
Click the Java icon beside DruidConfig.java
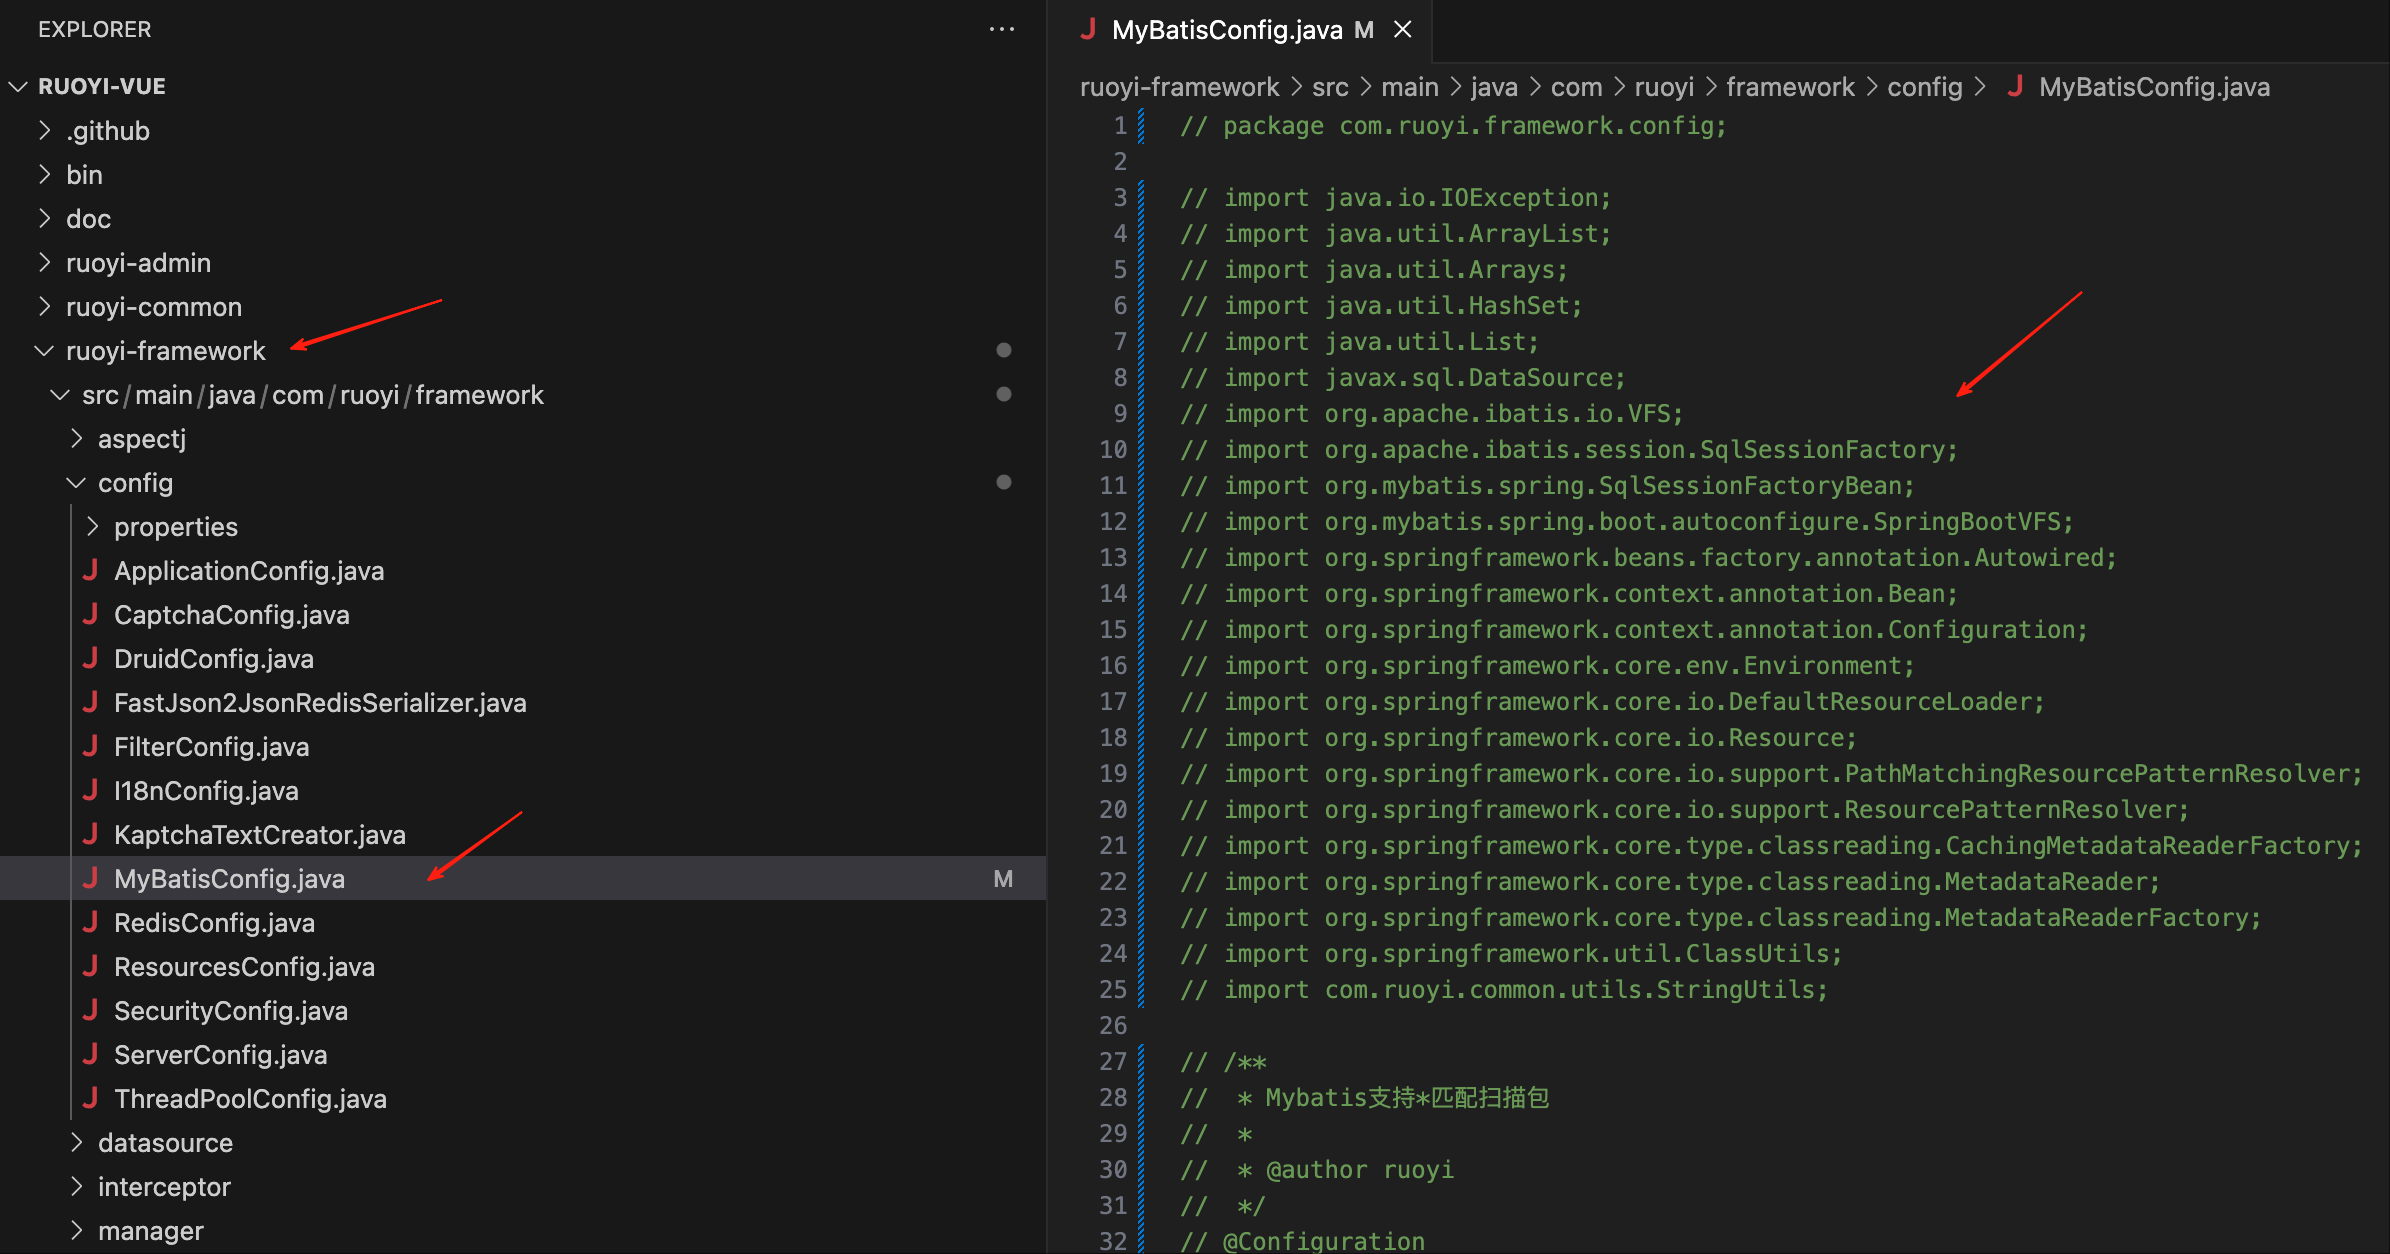pos(90,658)
